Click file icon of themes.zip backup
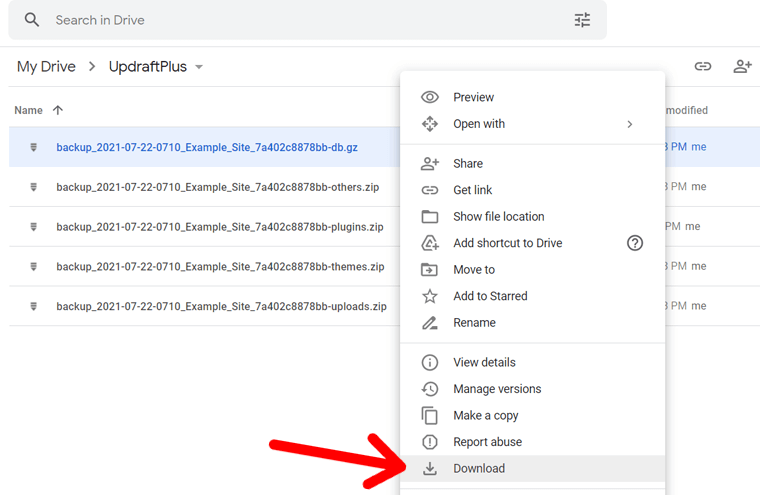 tap(33, 266)
